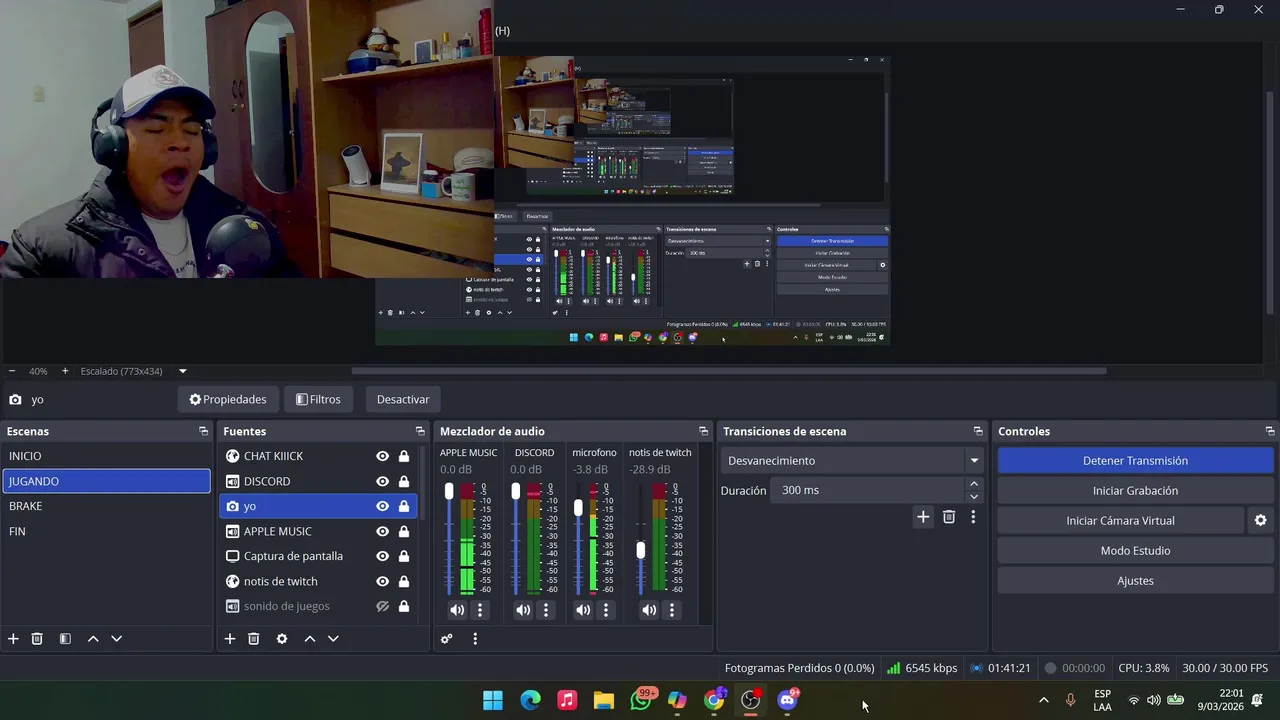Image resolution: width=1280 pixels, height=720 pixels.
Task: Open scene filters icon in Escenas toolbar
Action: click(x=65, y=639)
